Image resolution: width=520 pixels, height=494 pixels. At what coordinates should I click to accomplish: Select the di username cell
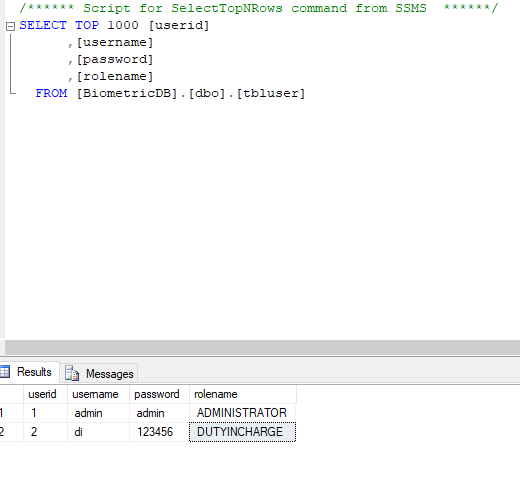point(99,432)
